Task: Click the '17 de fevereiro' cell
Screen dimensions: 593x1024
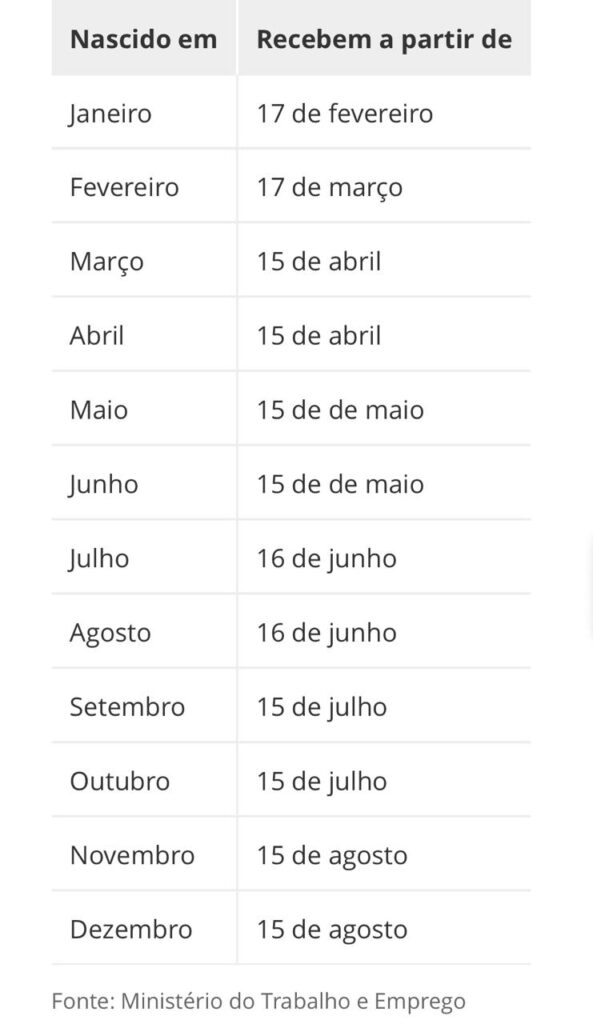Action: 384,113
